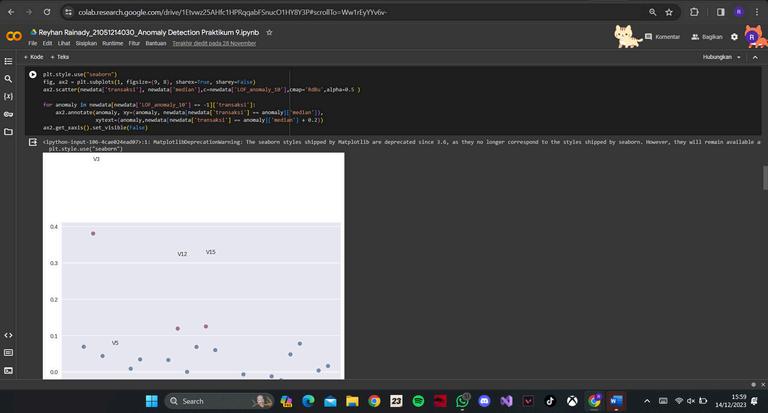Screen dimensions: 768x413
Task: Clear the cell output icon
Action: tap(33, 142)
